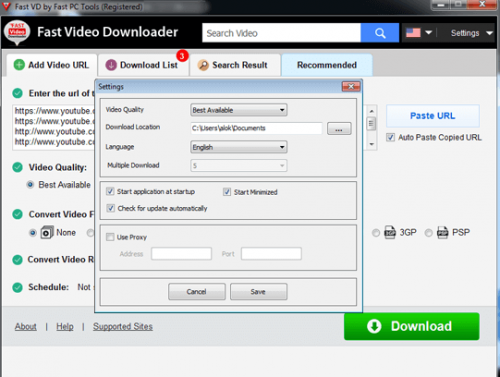This screenshot has height=377, width=500.
Task: Open the Language dropdown showing English
Action: pos(239,147)
